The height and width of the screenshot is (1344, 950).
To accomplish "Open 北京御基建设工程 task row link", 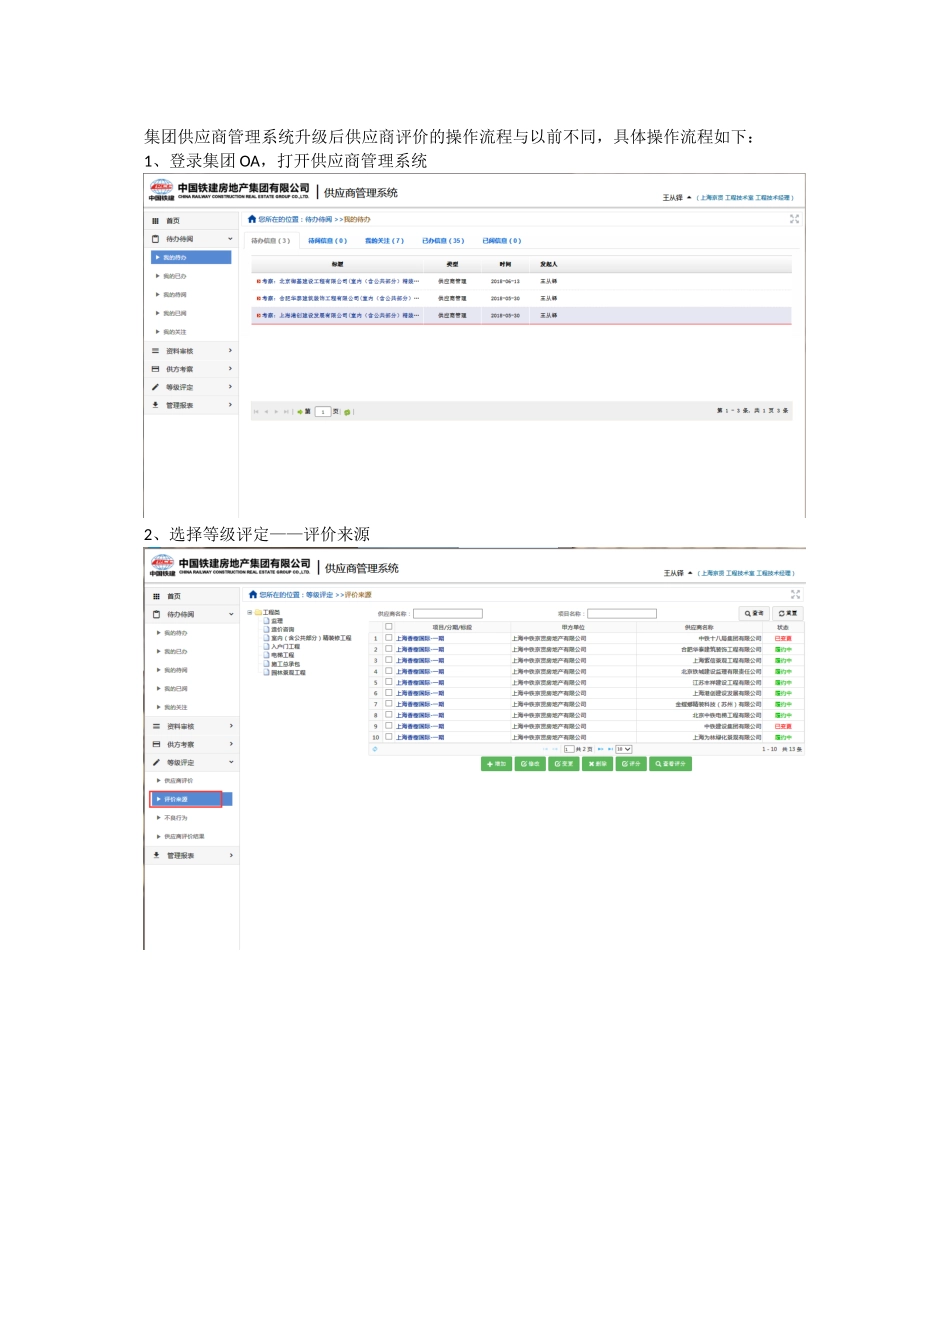I will tap(340, 282).
